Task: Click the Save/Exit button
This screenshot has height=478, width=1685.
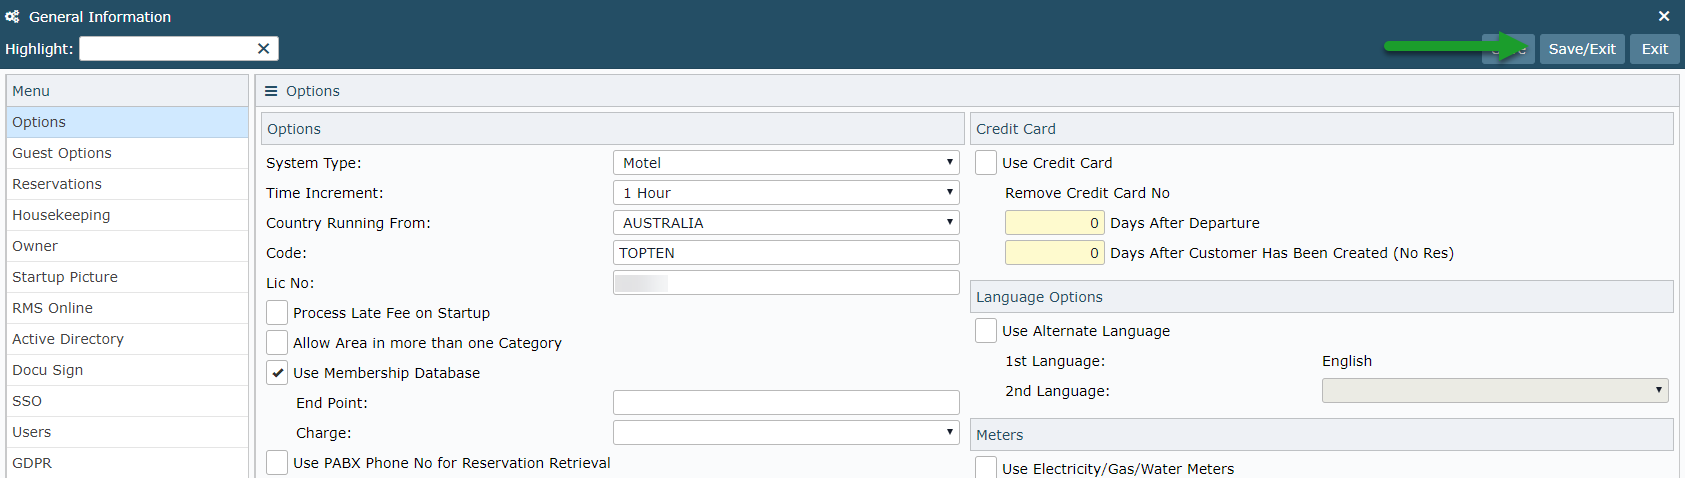Action: tap(1582, 49)
